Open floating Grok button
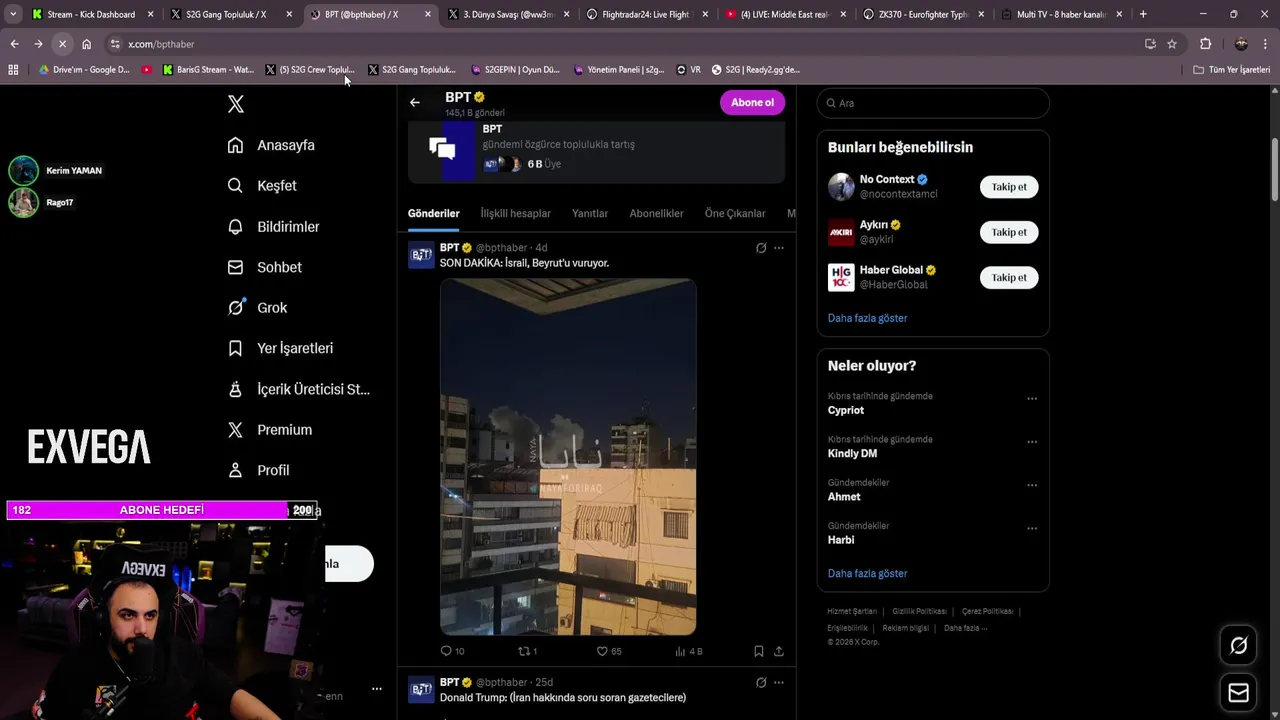Image resolution: width=1280 pixels, height=720 pixels. 1238,646
